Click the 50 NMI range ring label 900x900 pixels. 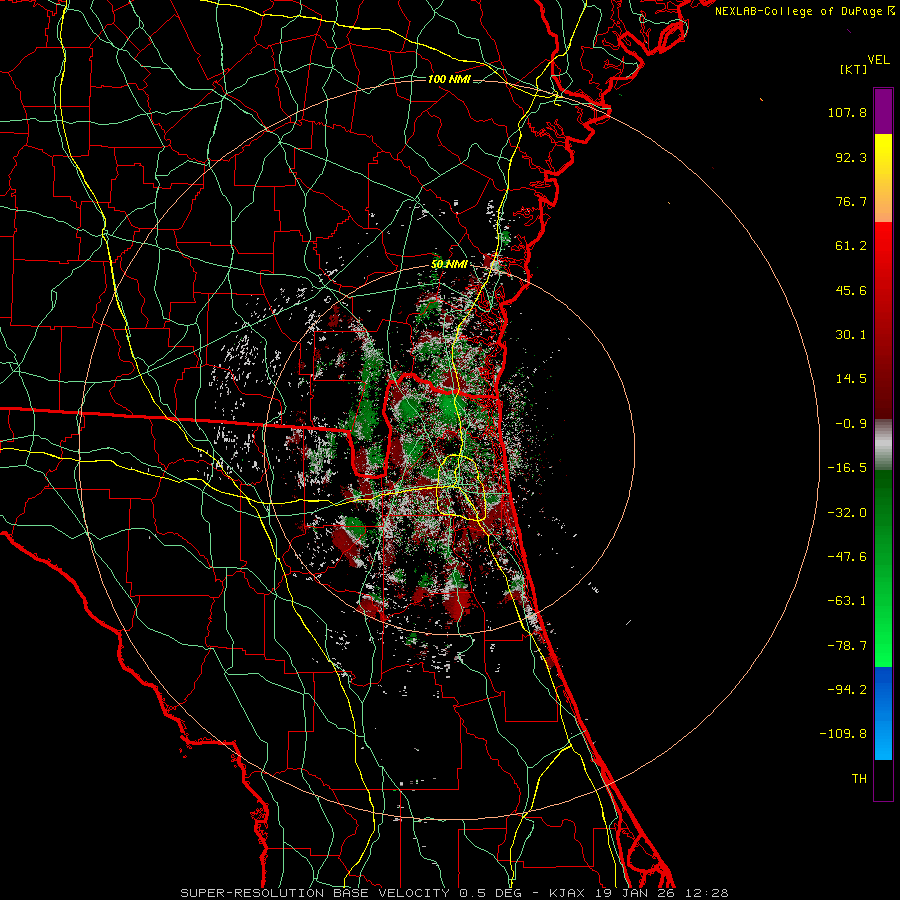click(449, 265)
